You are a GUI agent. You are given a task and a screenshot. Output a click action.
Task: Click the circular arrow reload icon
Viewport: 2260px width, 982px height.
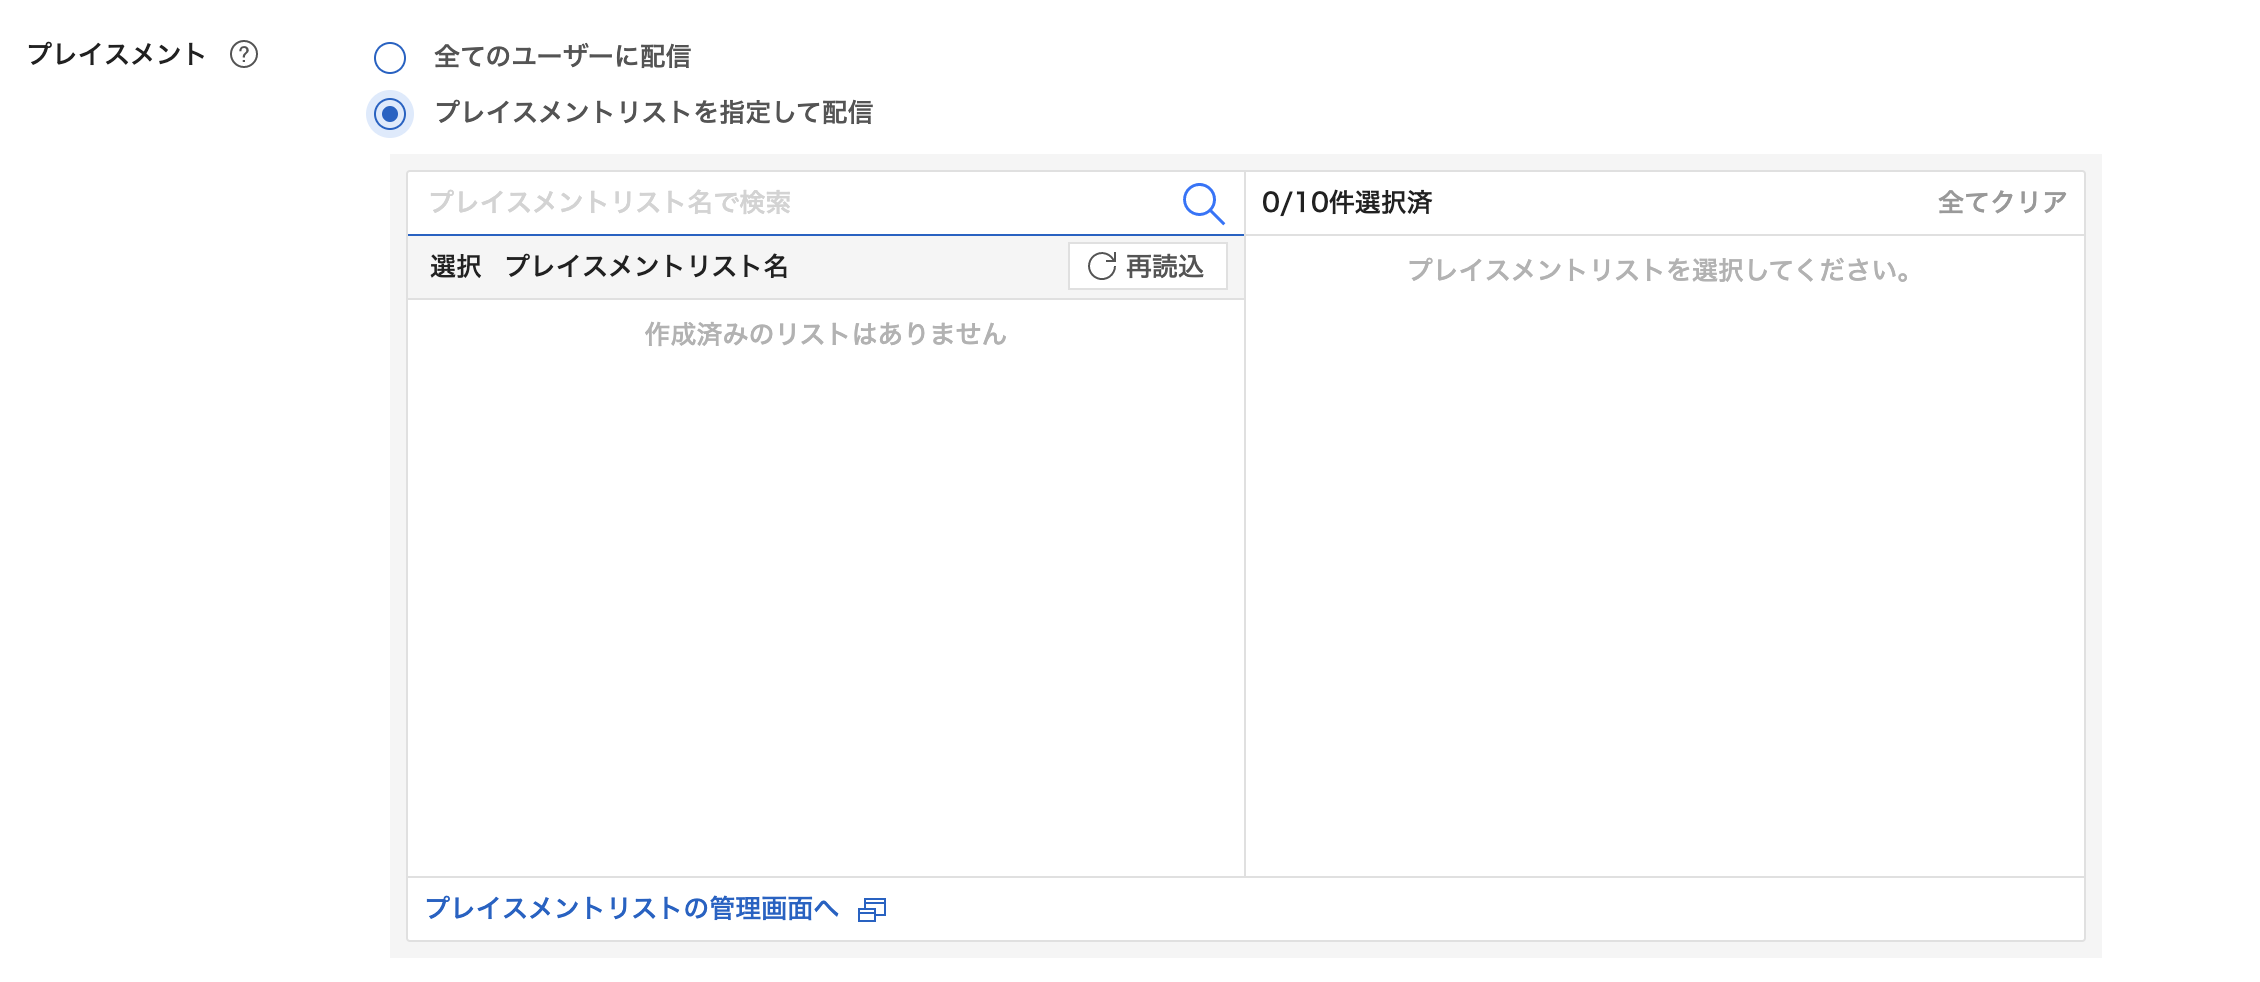pyautogui.click(x=1101, y=266)
